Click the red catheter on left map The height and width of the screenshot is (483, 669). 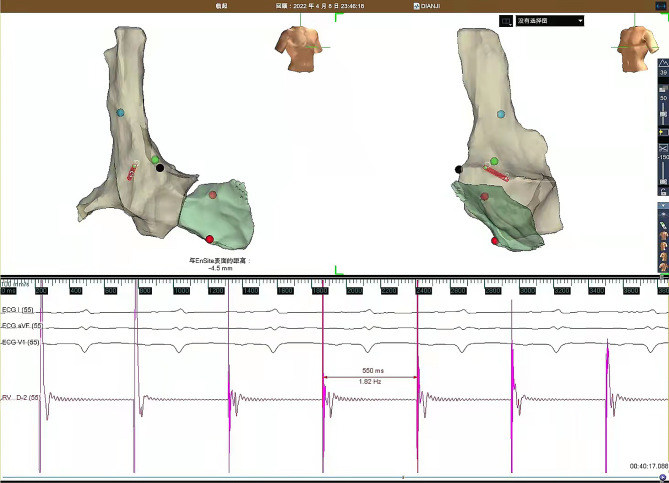click(x=132, y=171)
